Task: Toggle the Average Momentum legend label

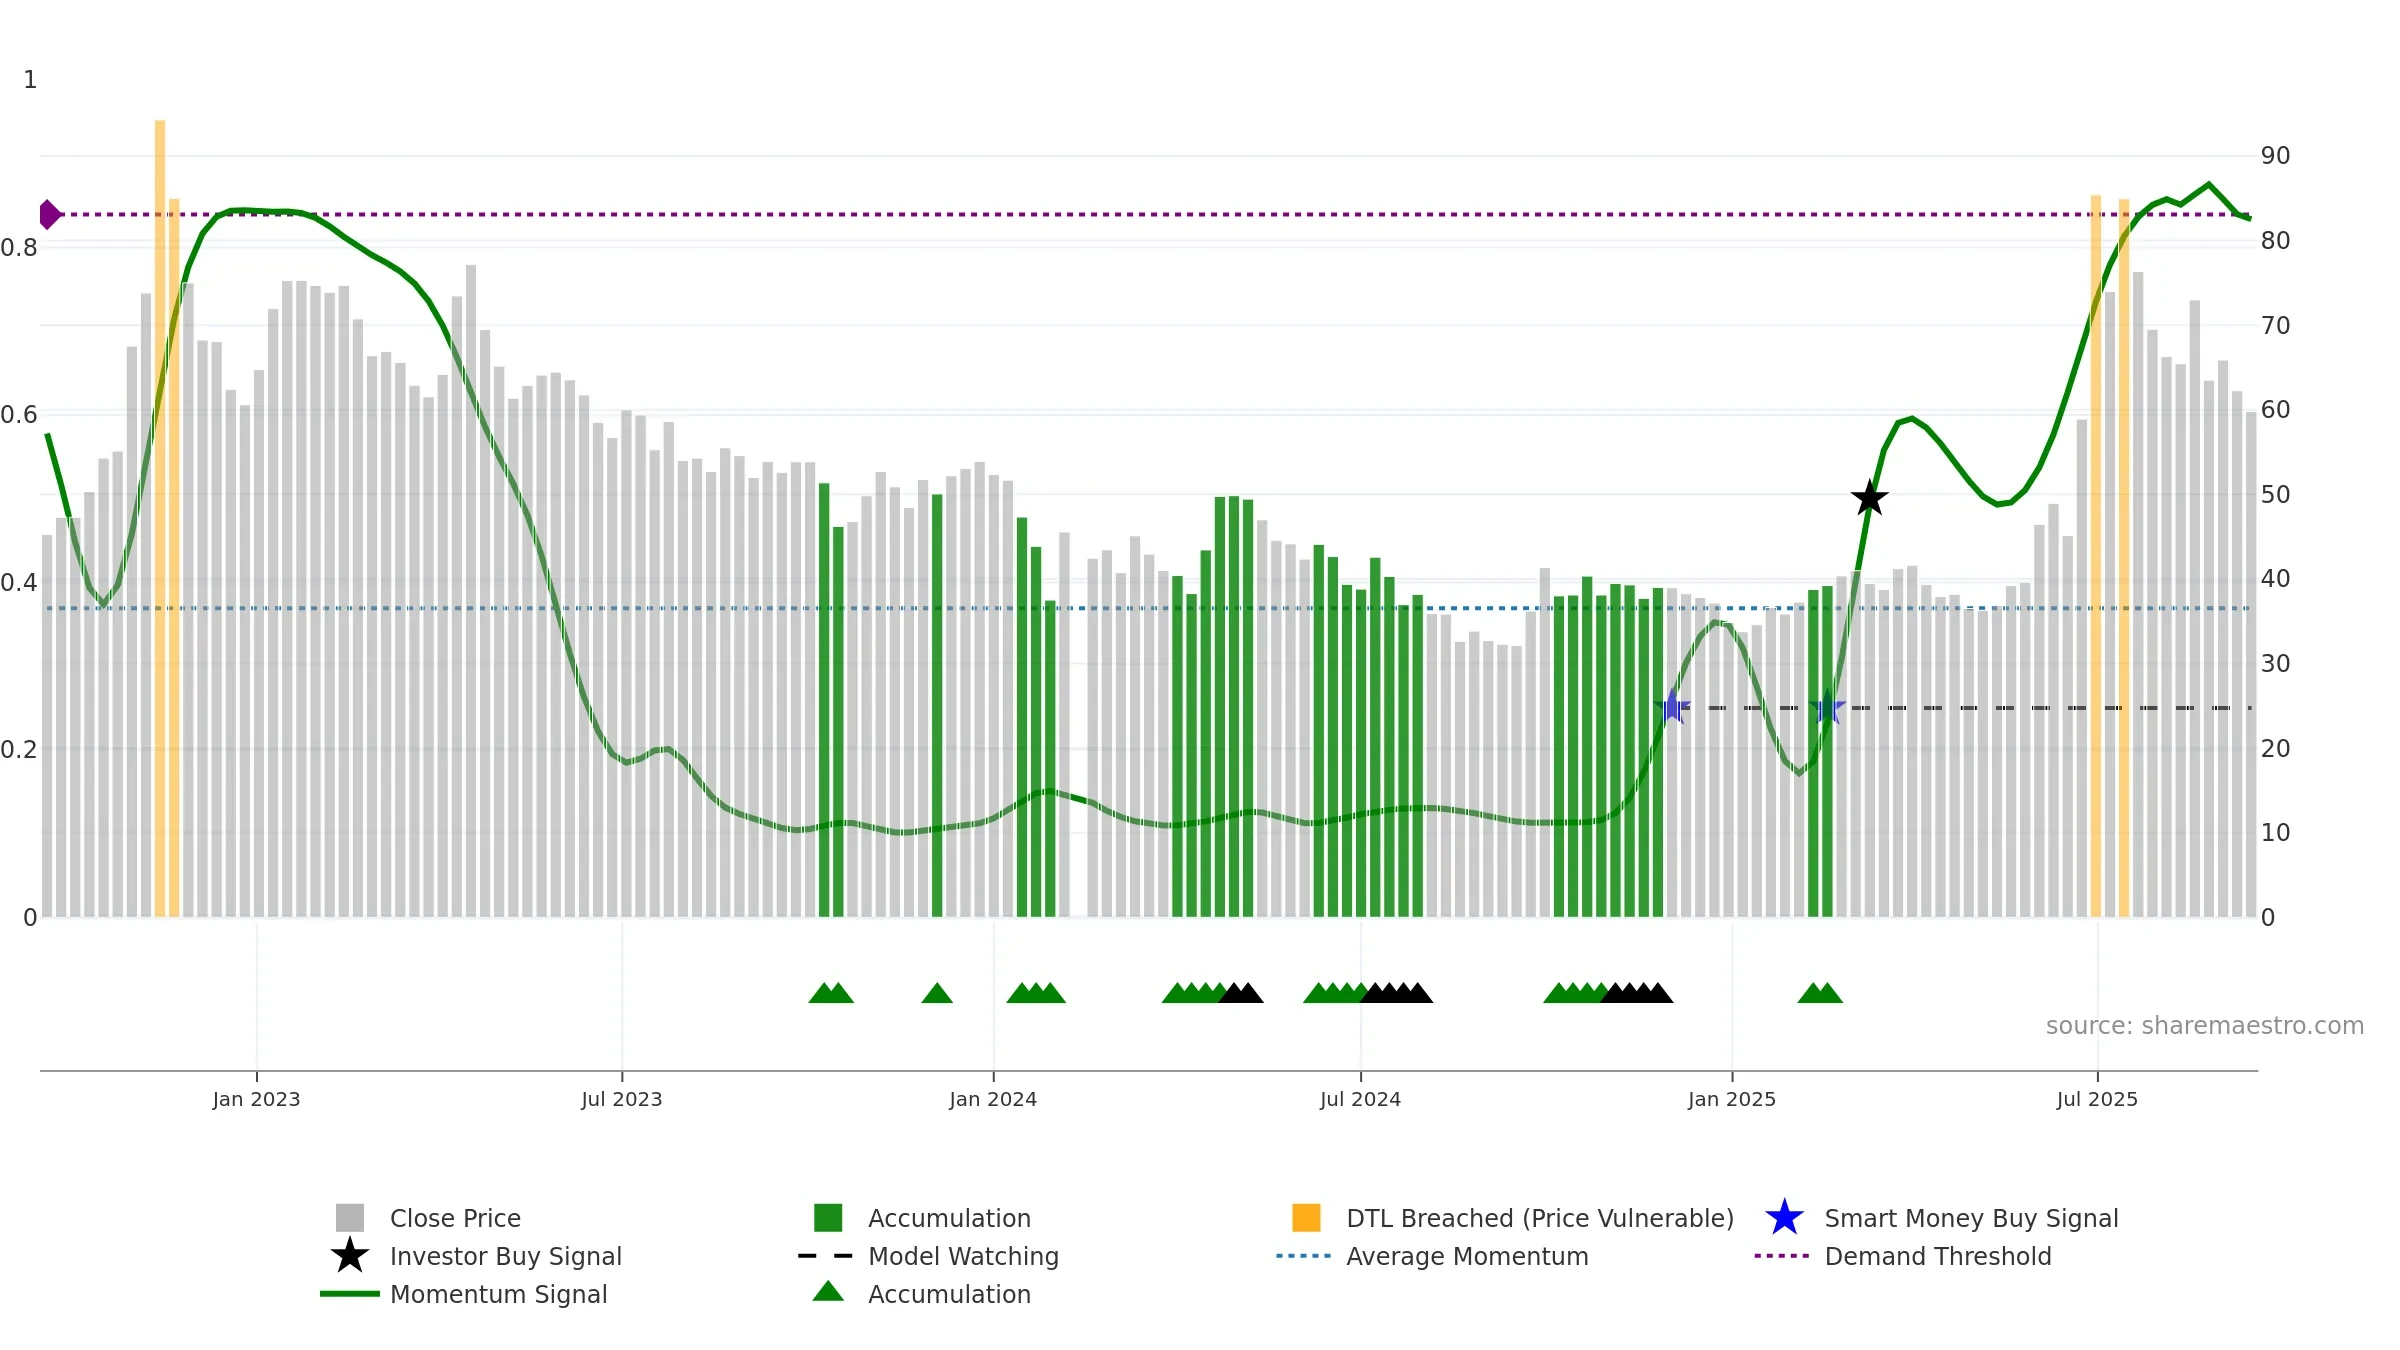Action: click(x=1467, y=1256)
